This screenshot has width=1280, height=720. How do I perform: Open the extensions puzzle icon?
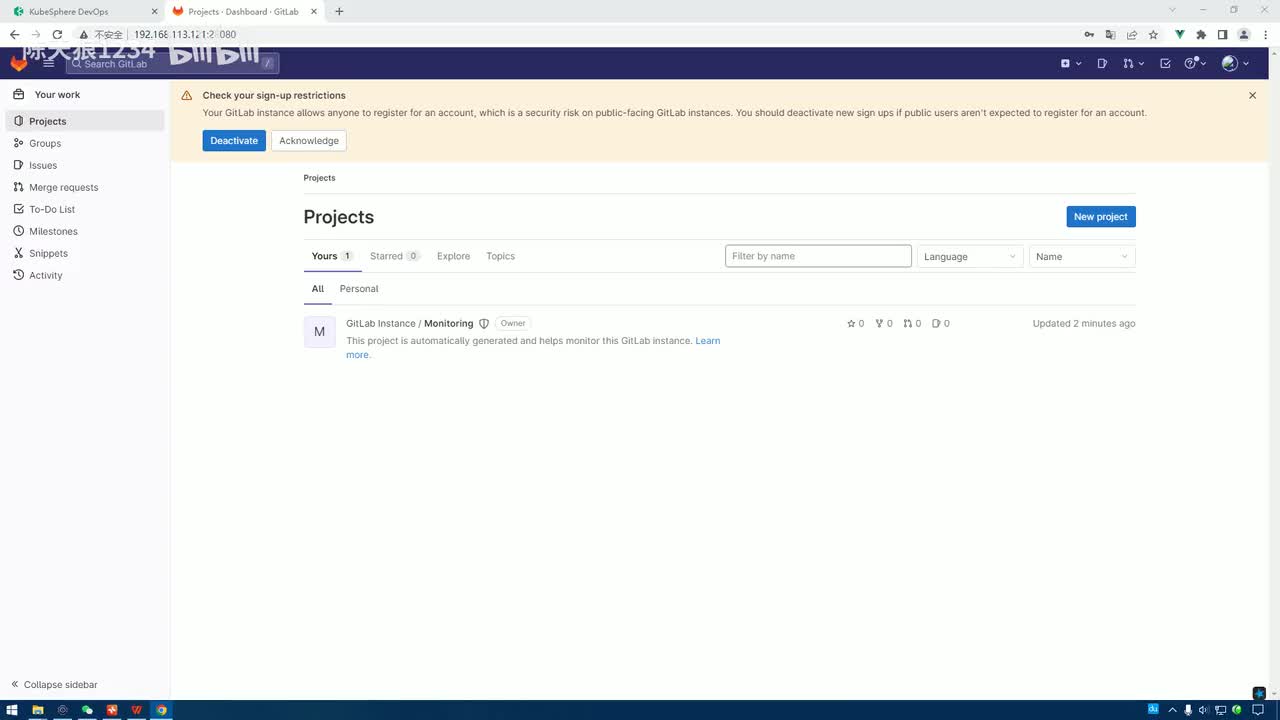coord(1201,34)
